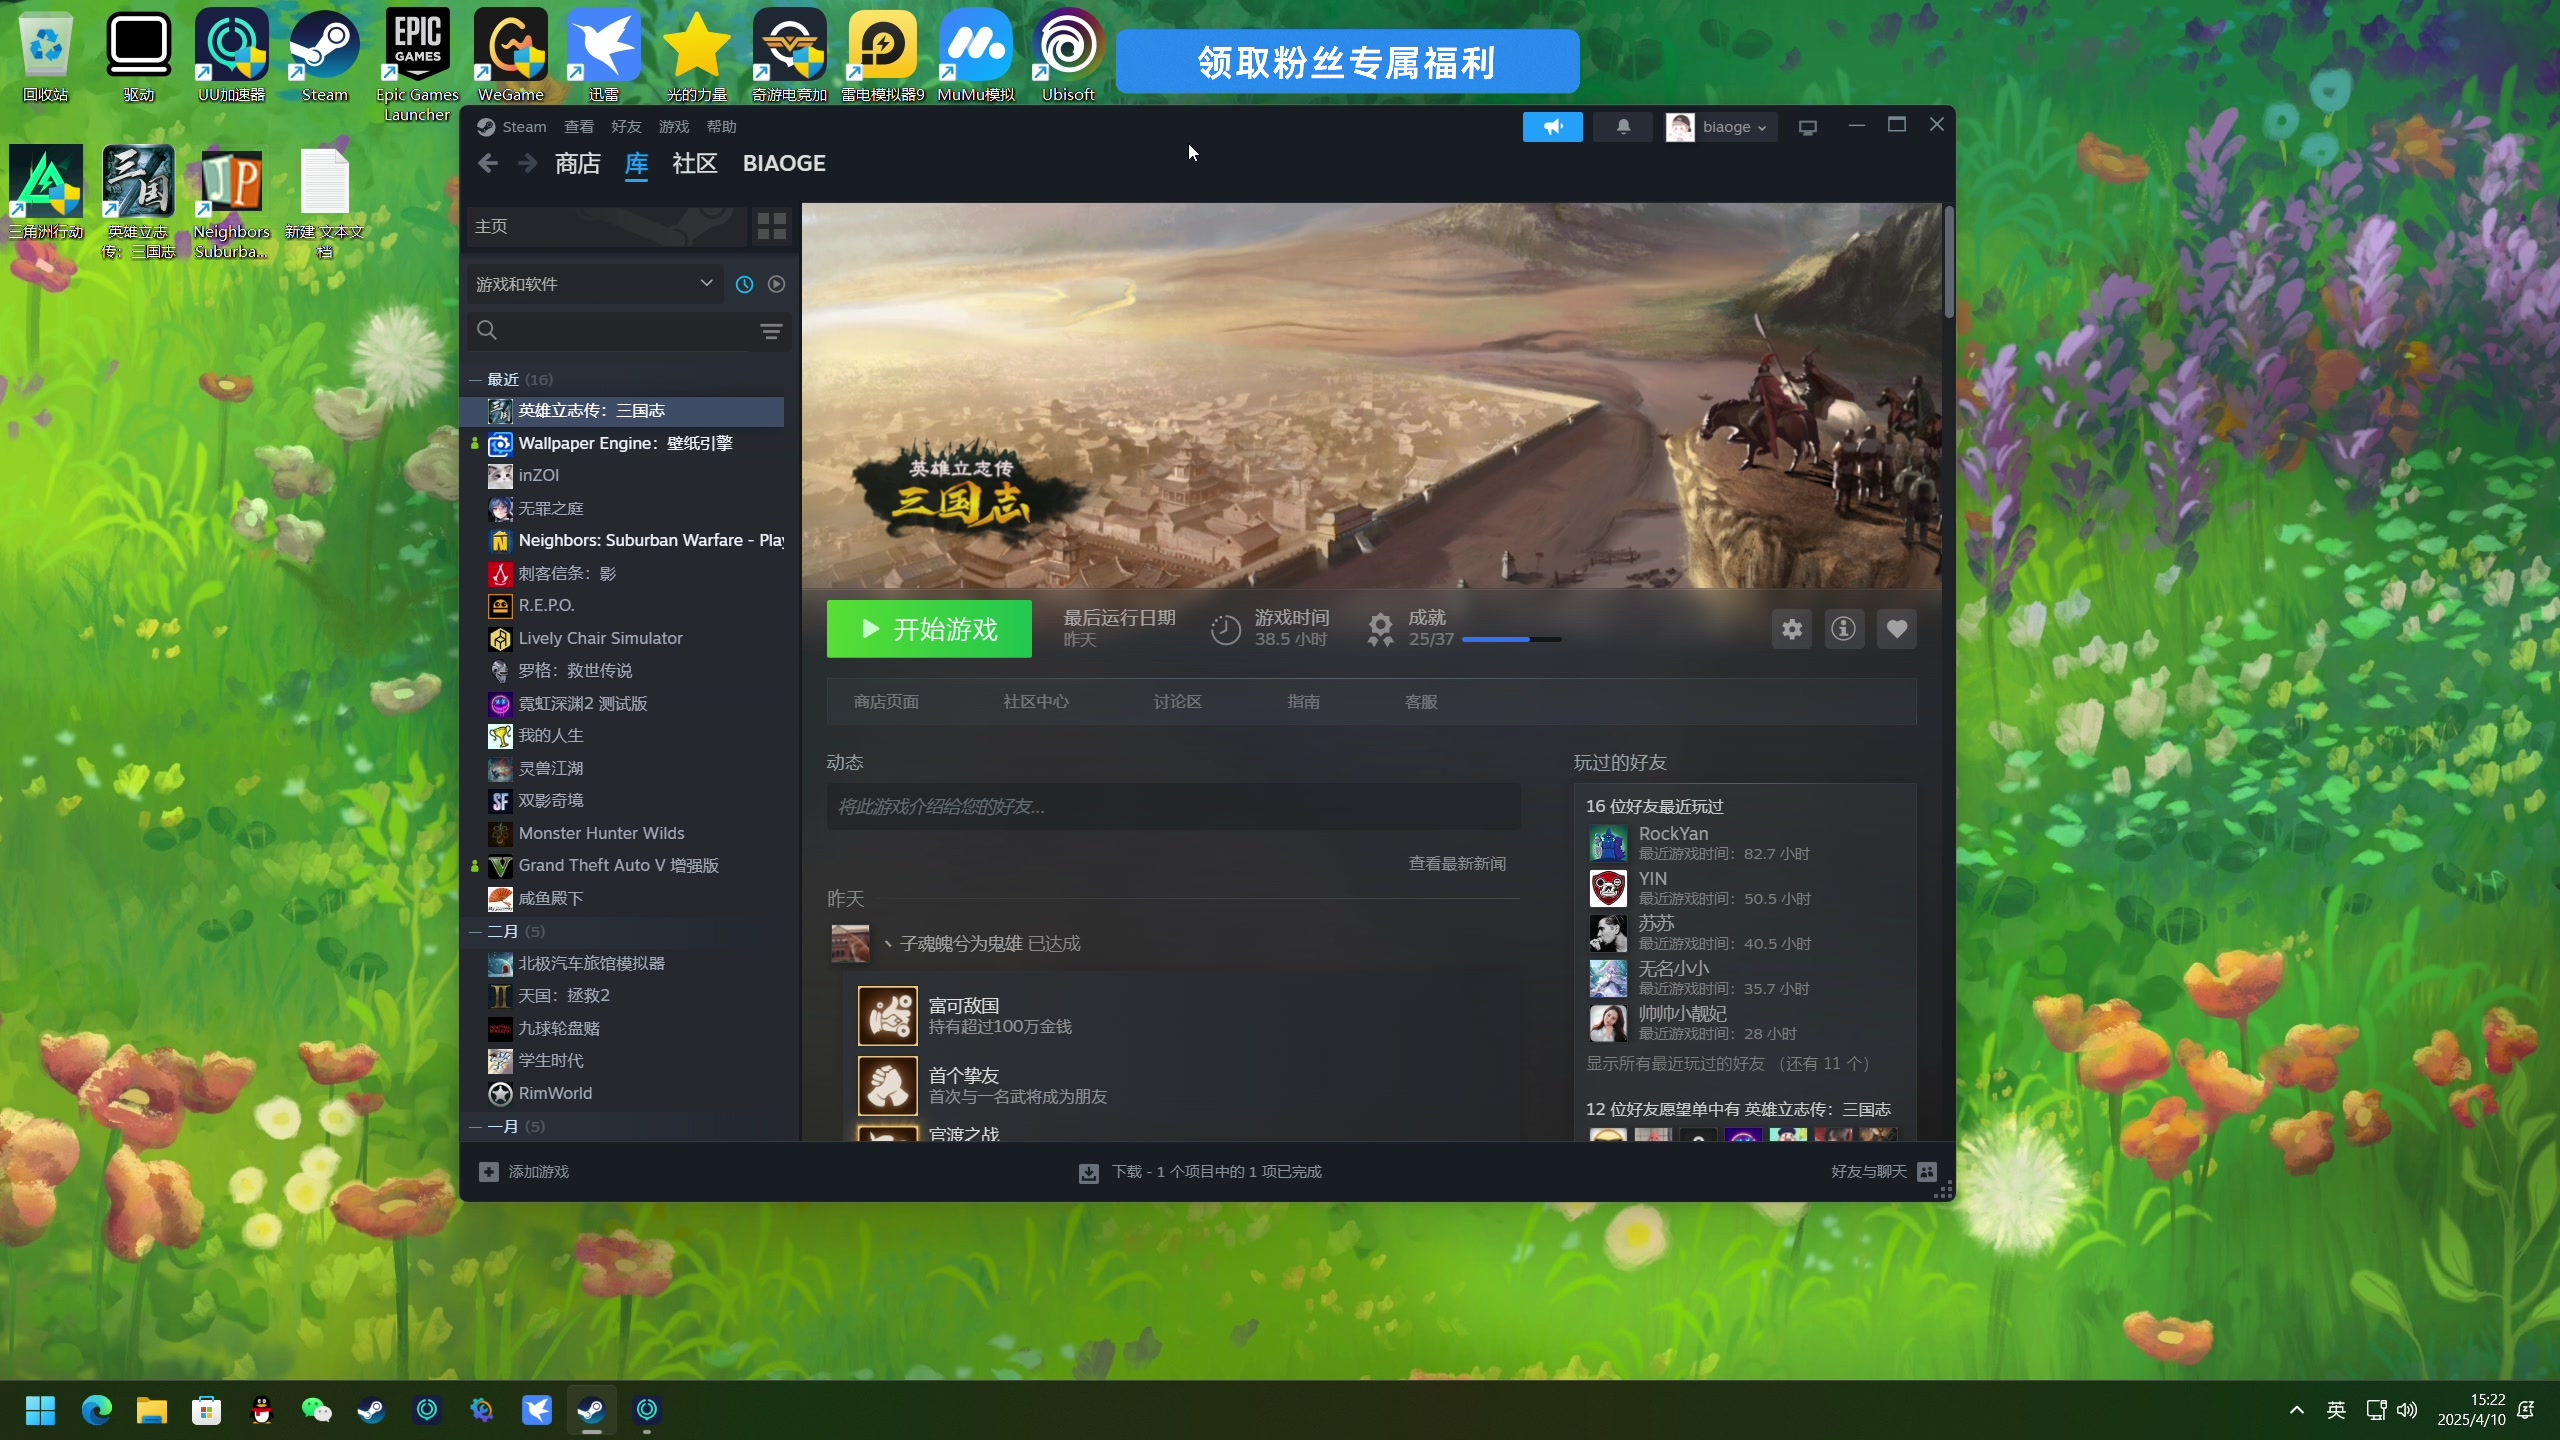Select RimWorld in the library list
Image resolution: width=2560 pixels, height=1440 pixels.
pos(555,1094)
